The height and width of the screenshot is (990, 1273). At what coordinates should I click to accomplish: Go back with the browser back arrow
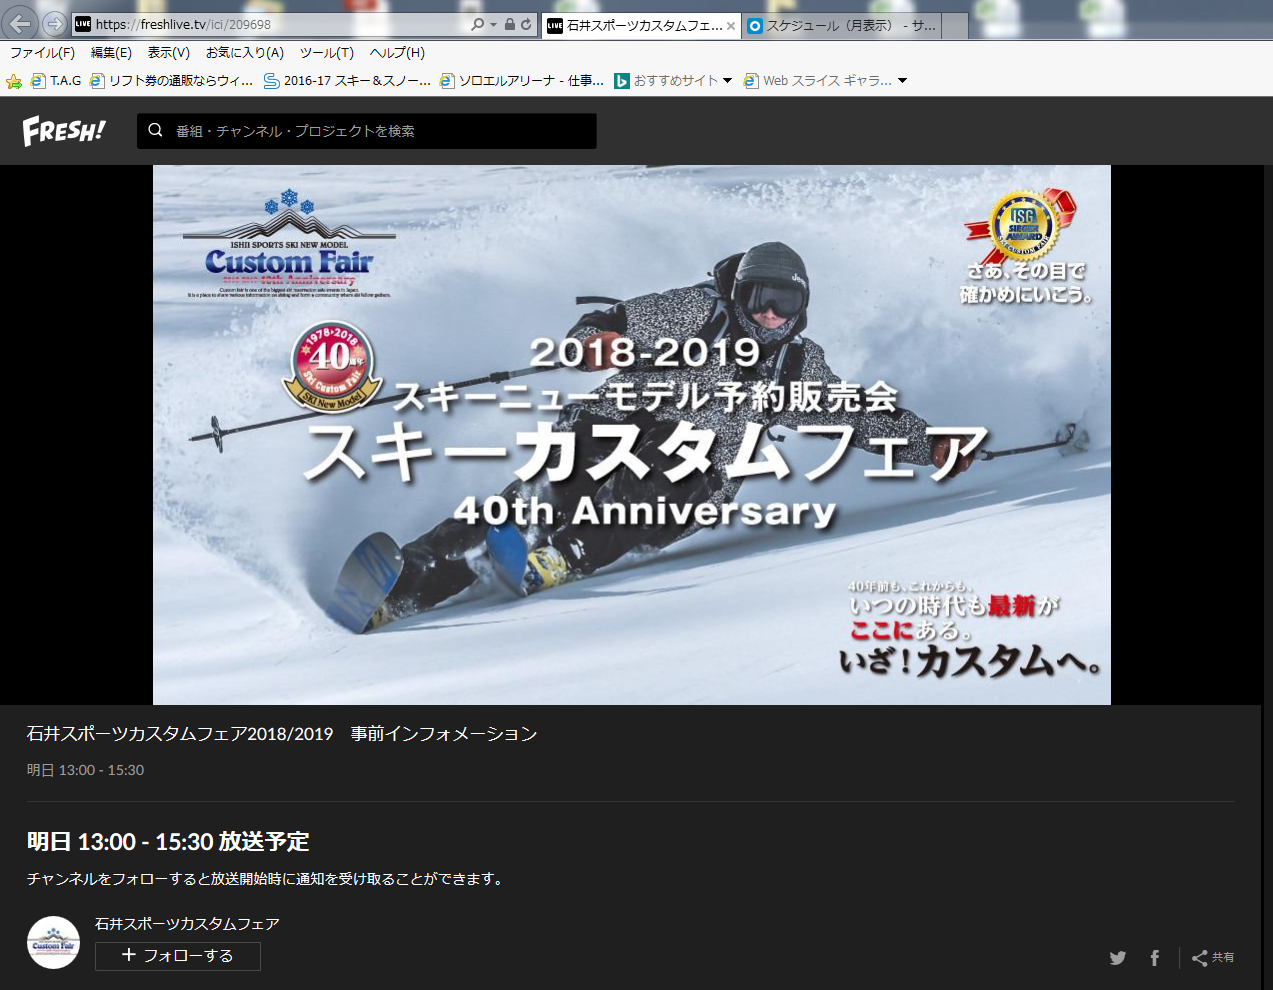(21, 23)
